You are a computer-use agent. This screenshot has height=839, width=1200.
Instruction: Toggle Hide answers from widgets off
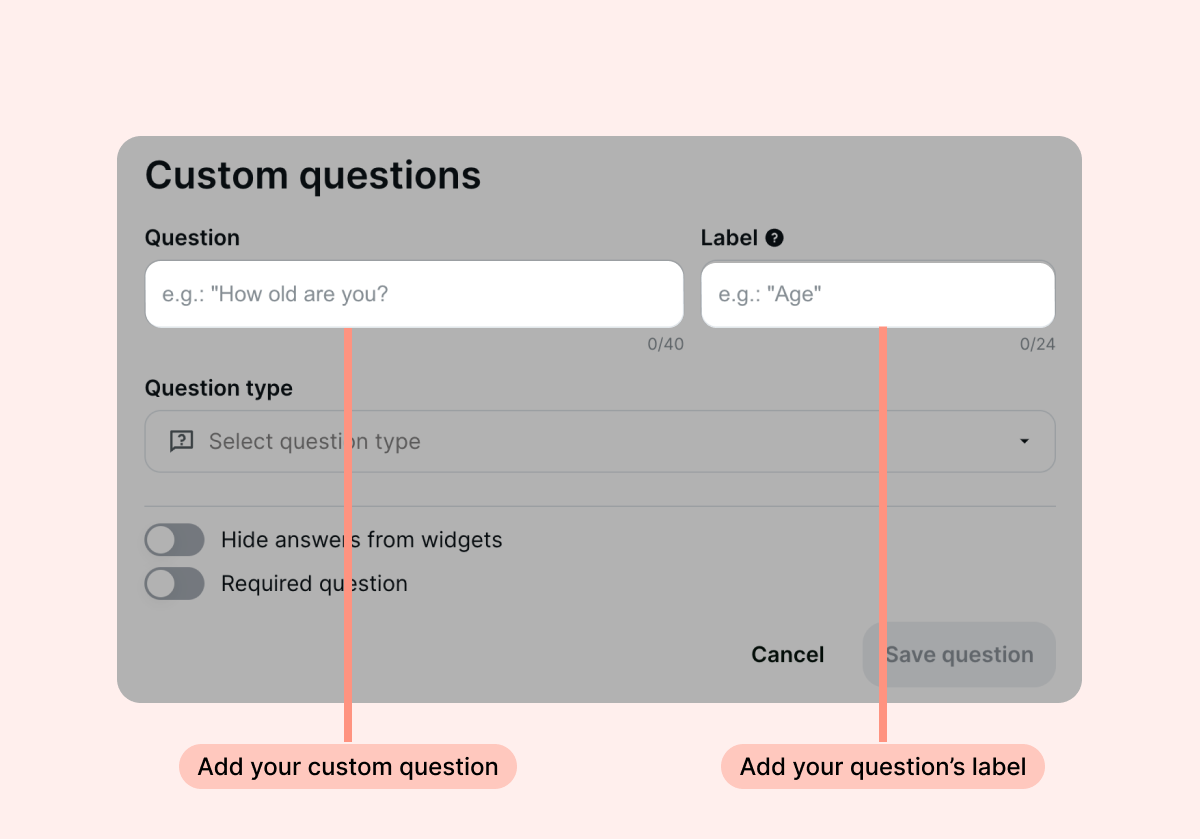point(174,539)
